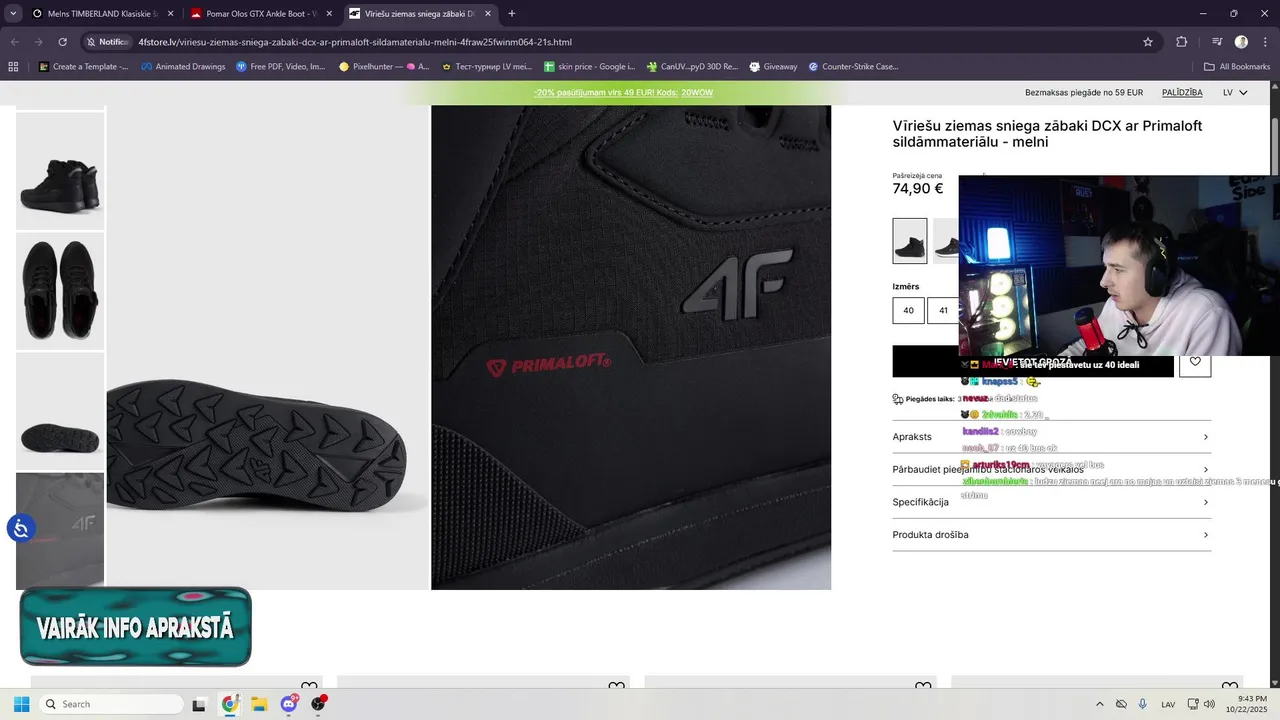Reload the page with the refresh icon
Viewport: 1280px width, 720px height.
(x=62, y=42)
